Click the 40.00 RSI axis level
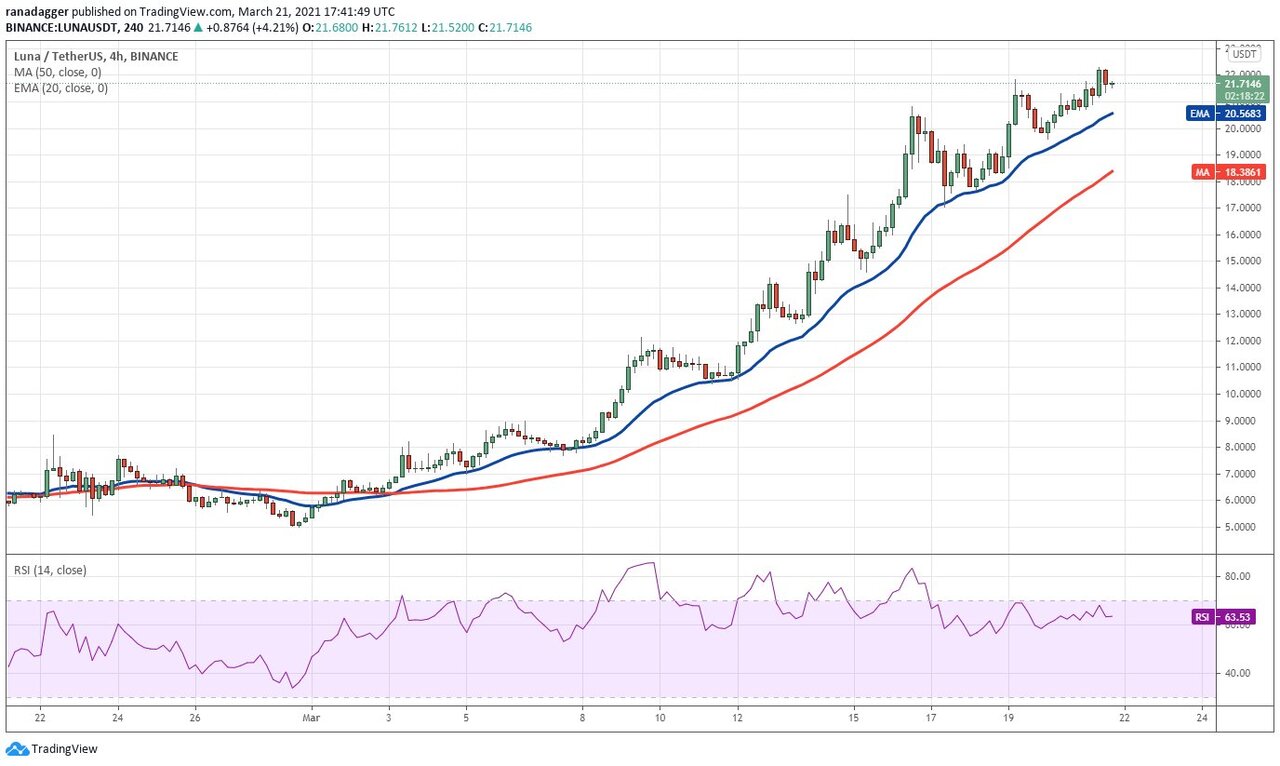The image size is (1280, 766). [1237, 673]
